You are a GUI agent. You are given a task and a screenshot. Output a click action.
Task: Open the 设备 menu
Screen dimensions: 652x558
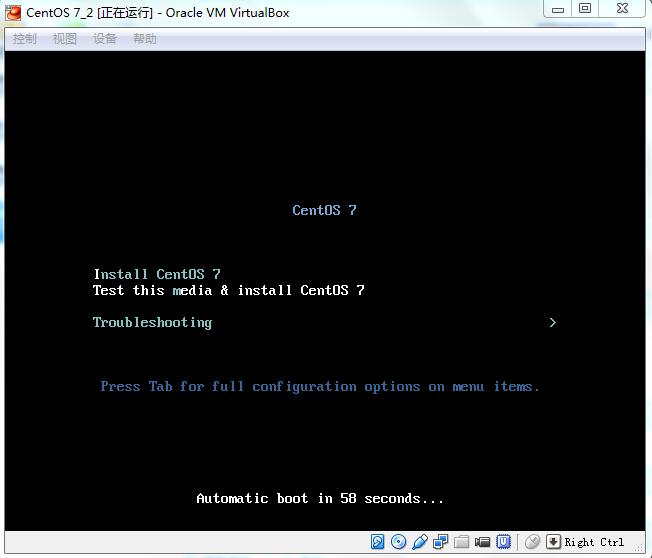[x=104, y=39]
